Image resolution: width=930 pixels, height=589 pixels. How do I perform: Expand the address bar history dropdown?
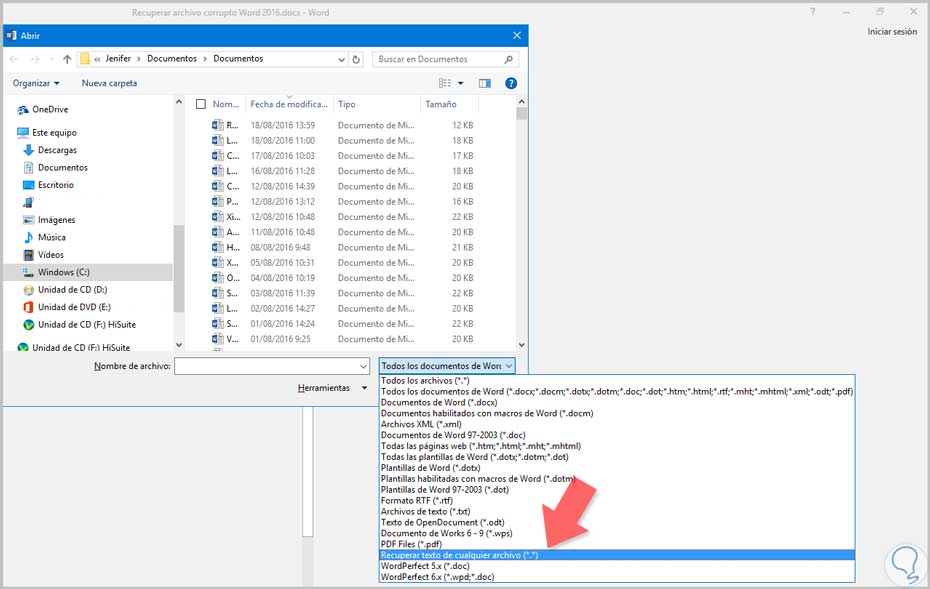(x=342, y=59)
